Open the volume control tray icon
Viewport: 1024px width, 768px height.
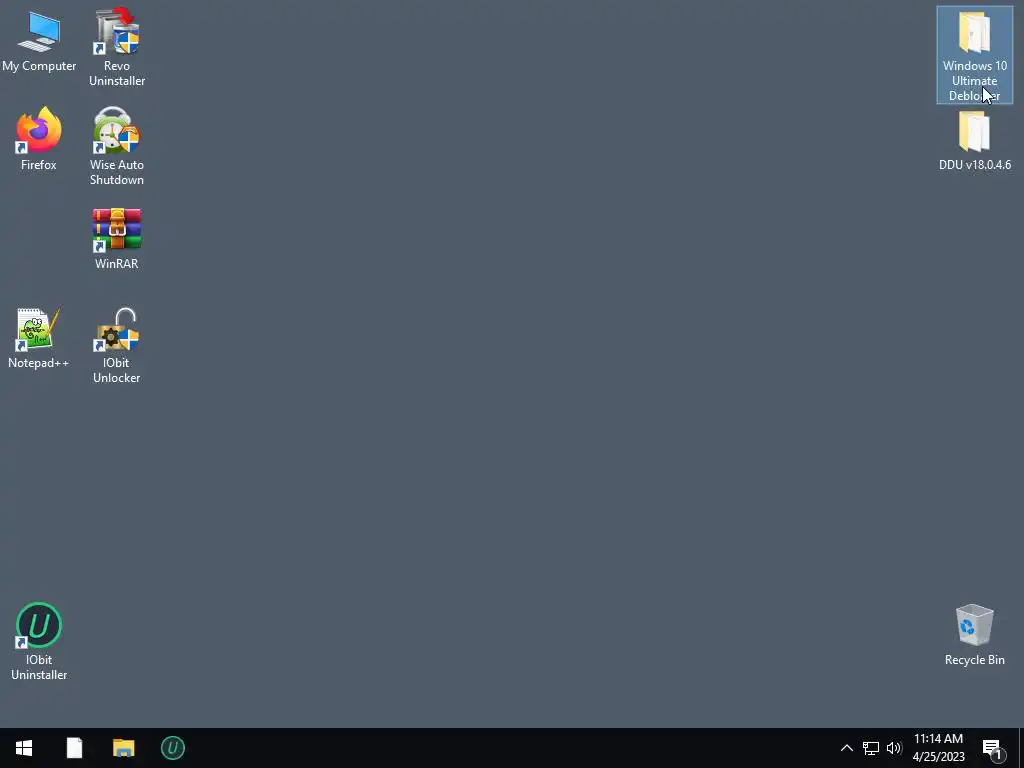coord(894,748)
